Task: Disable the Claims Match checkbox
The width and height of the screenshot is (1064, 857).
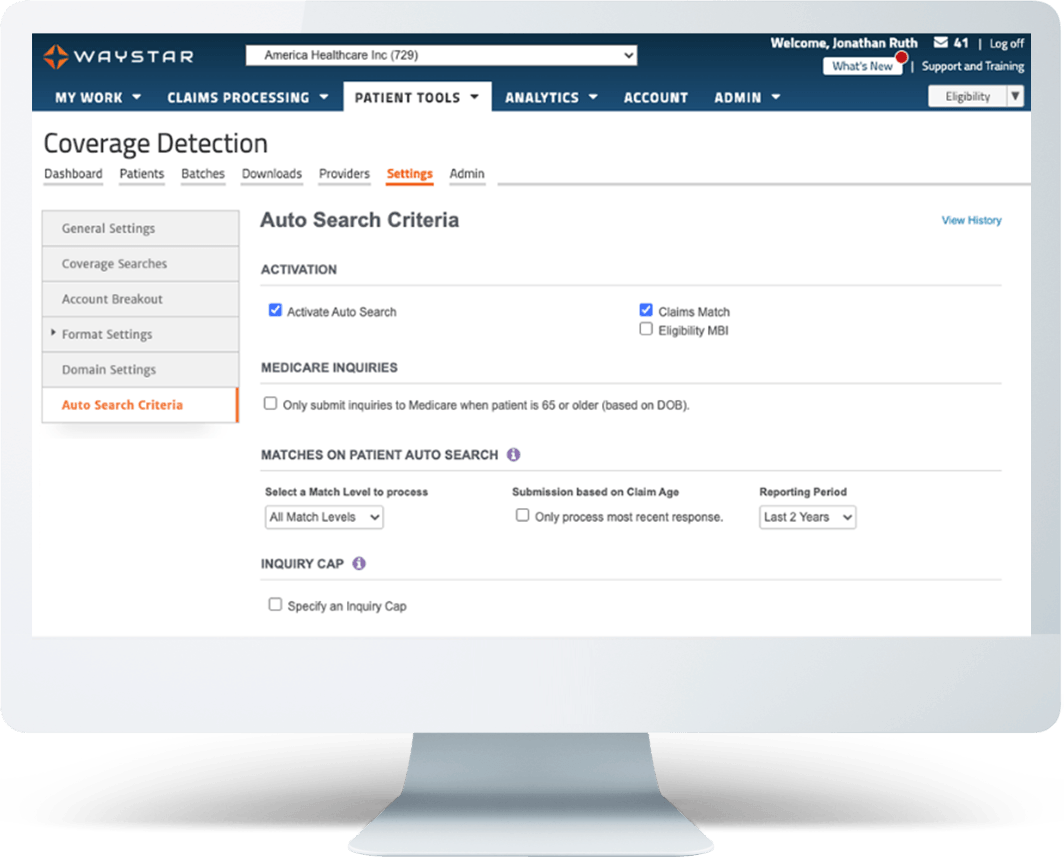Action: pos(646,310)
